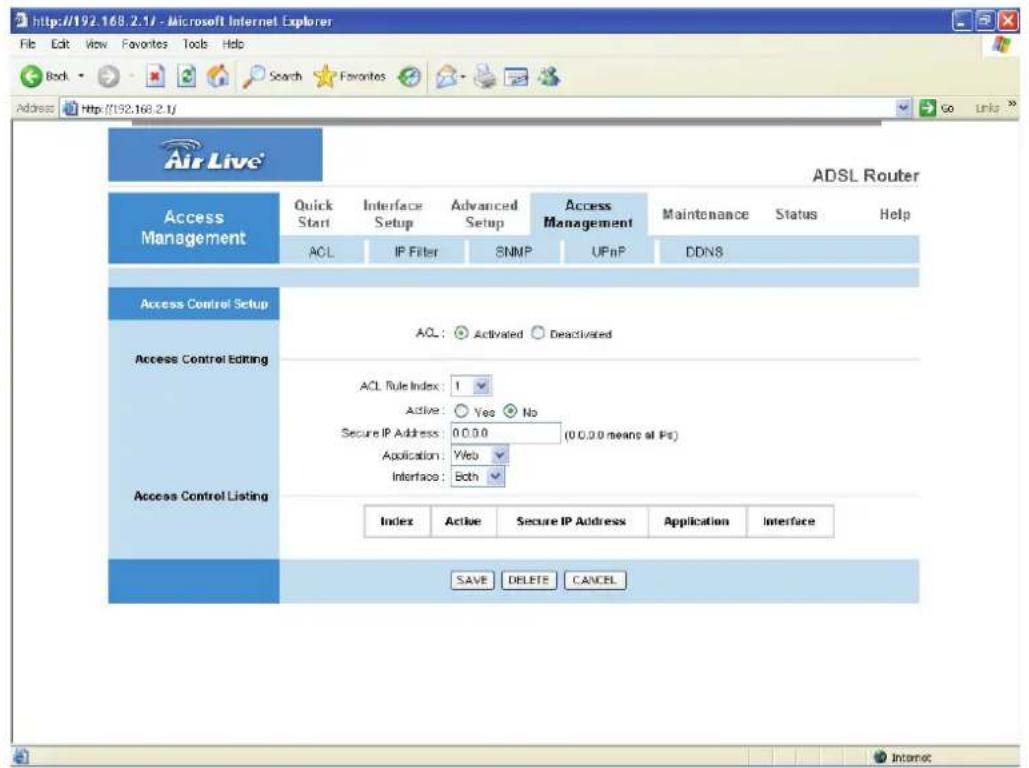
Task: Open the Mail envelope icon
Action: pos(446,77)
